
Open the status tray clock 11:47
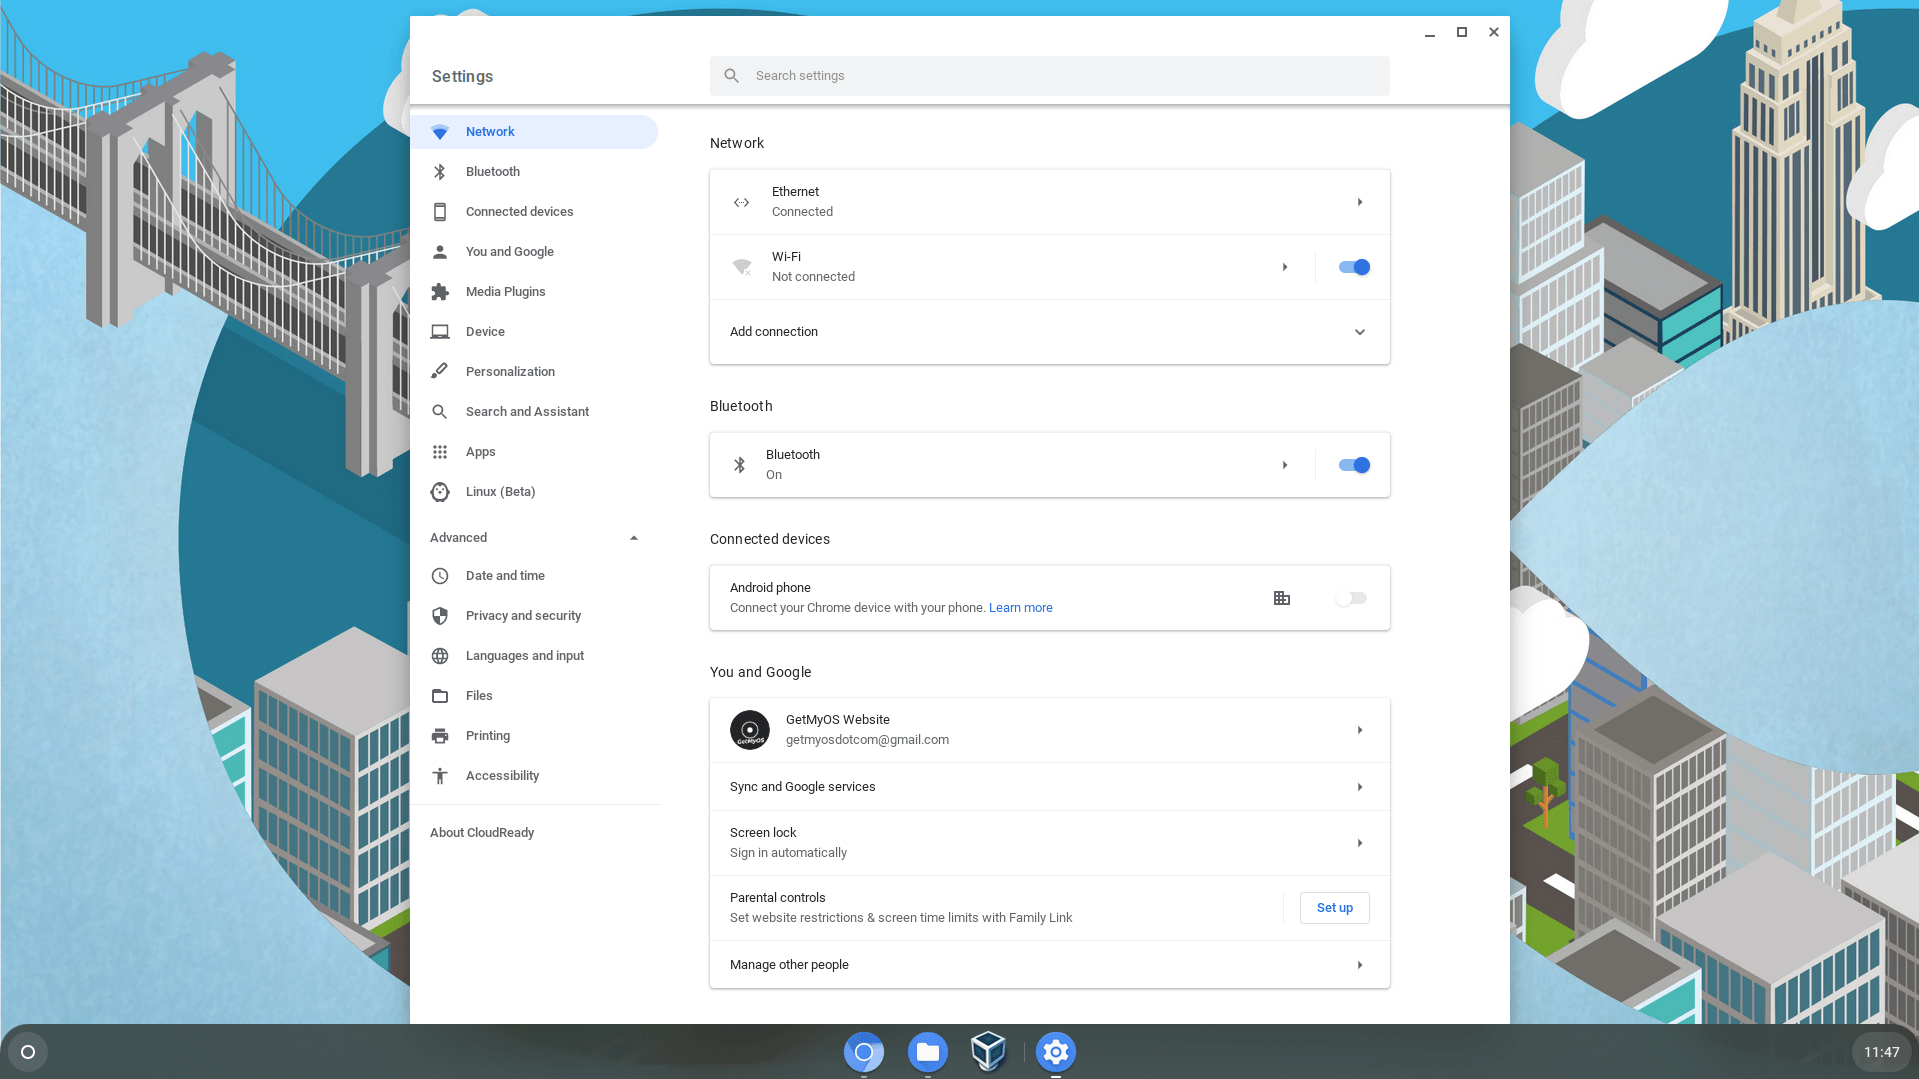pos(1882,1052)
